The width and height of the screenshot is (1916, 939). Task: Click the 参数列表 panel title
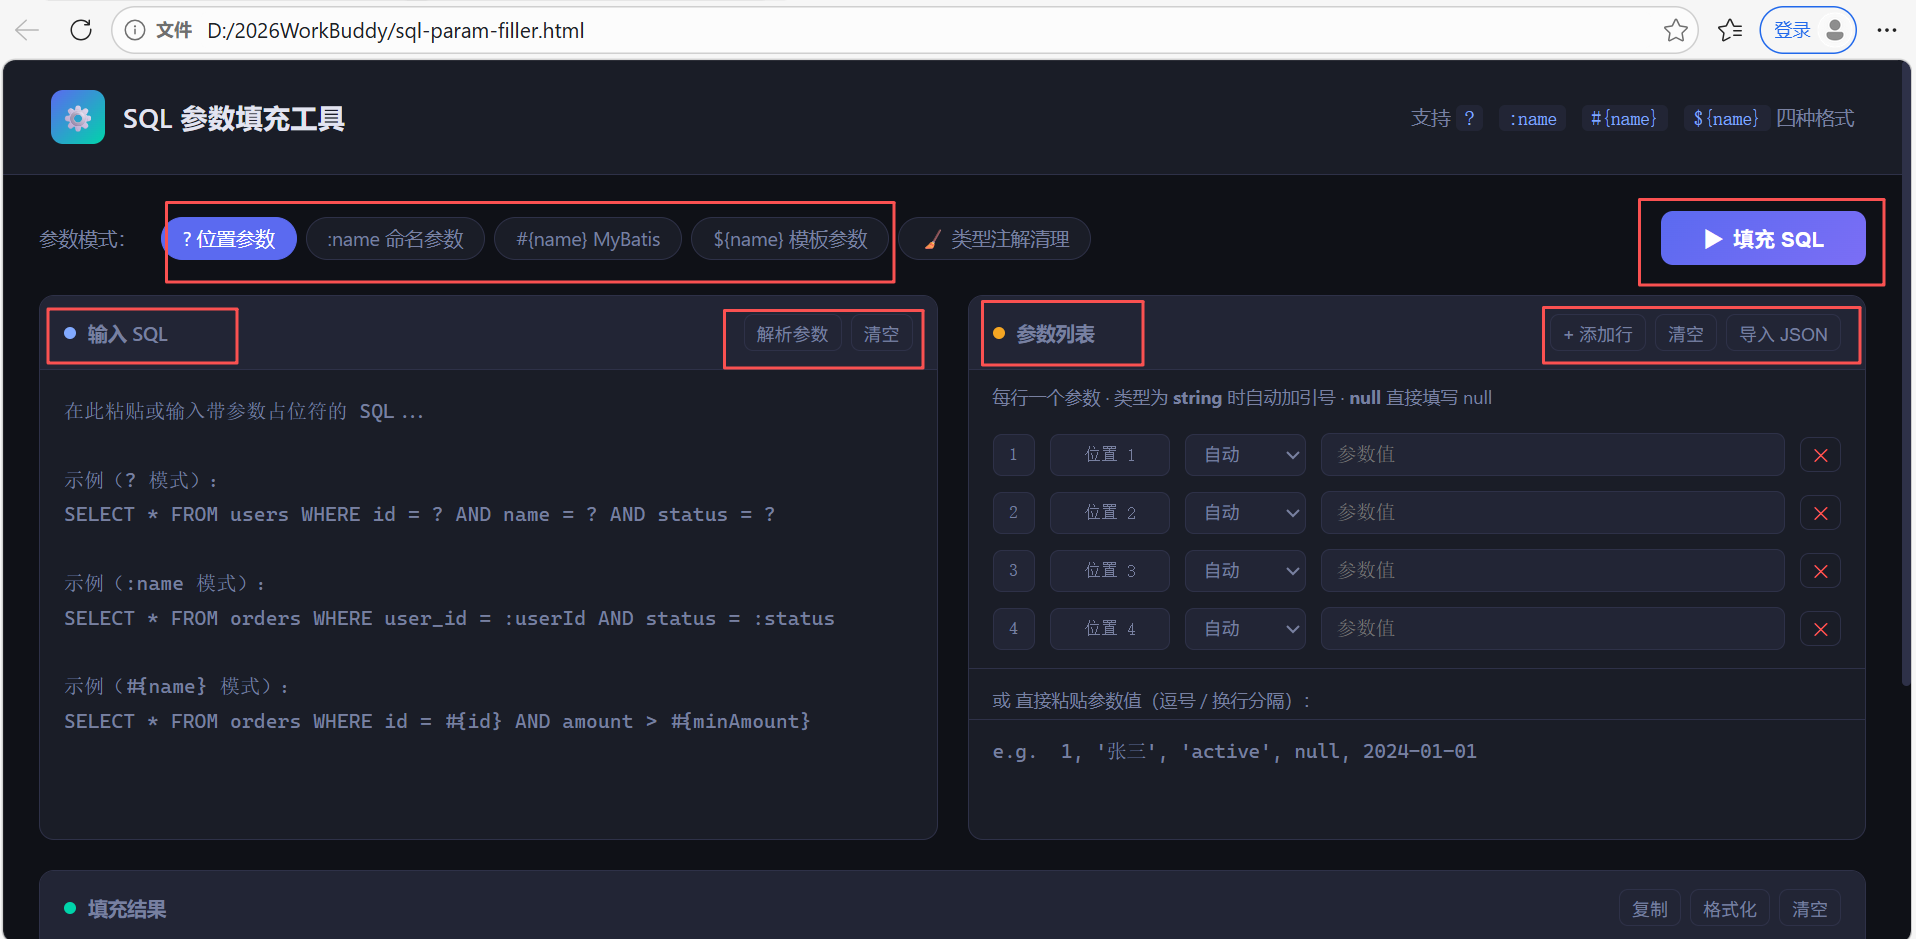pyautogui.click(x=1055, y=334)
